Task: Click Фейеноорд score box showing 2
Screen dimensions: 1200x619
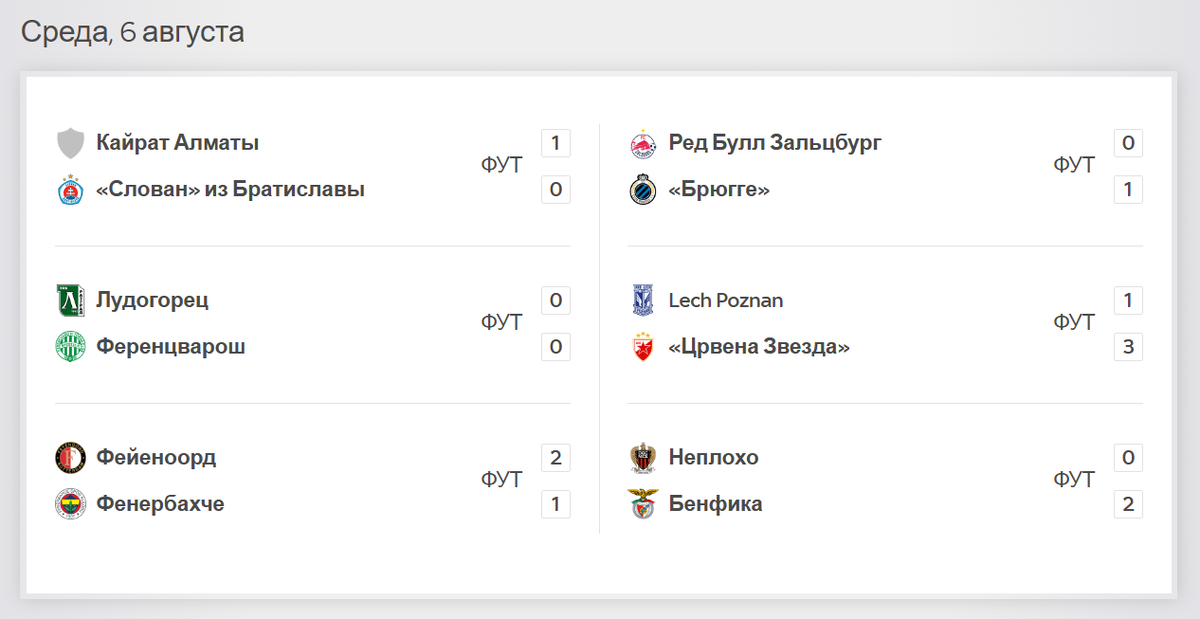Action: click(556, 458)
